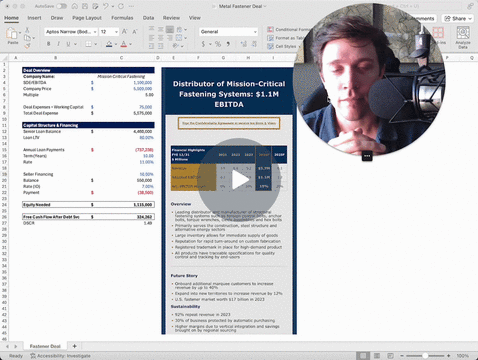The height and width of the screenshot is (360, 478).
Task: Click the Share button
Action: [x=458, y=18]
